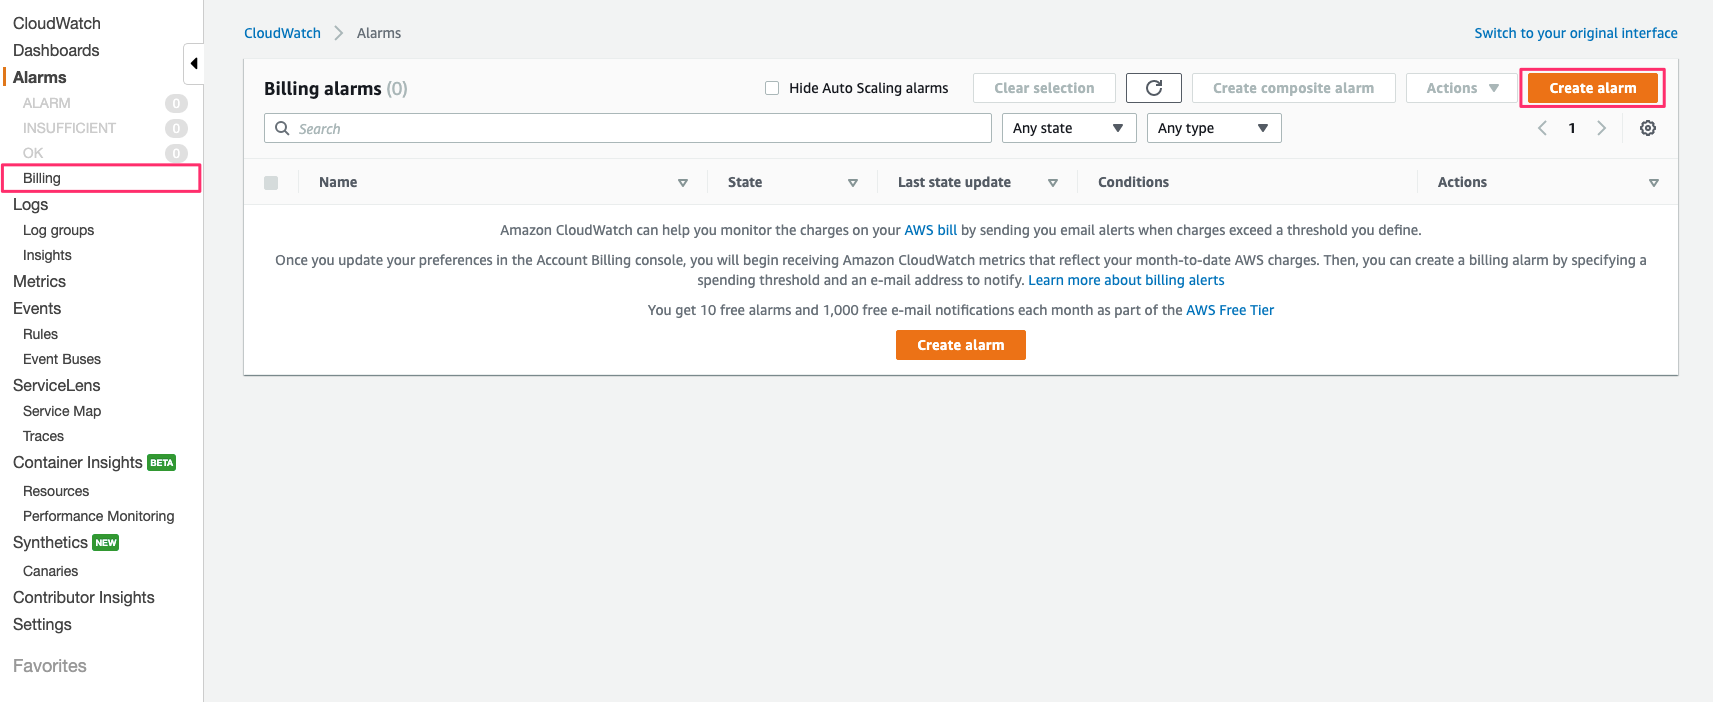Sort by Actions column arrow
1713x702 pixels.
coord(1654,183)
